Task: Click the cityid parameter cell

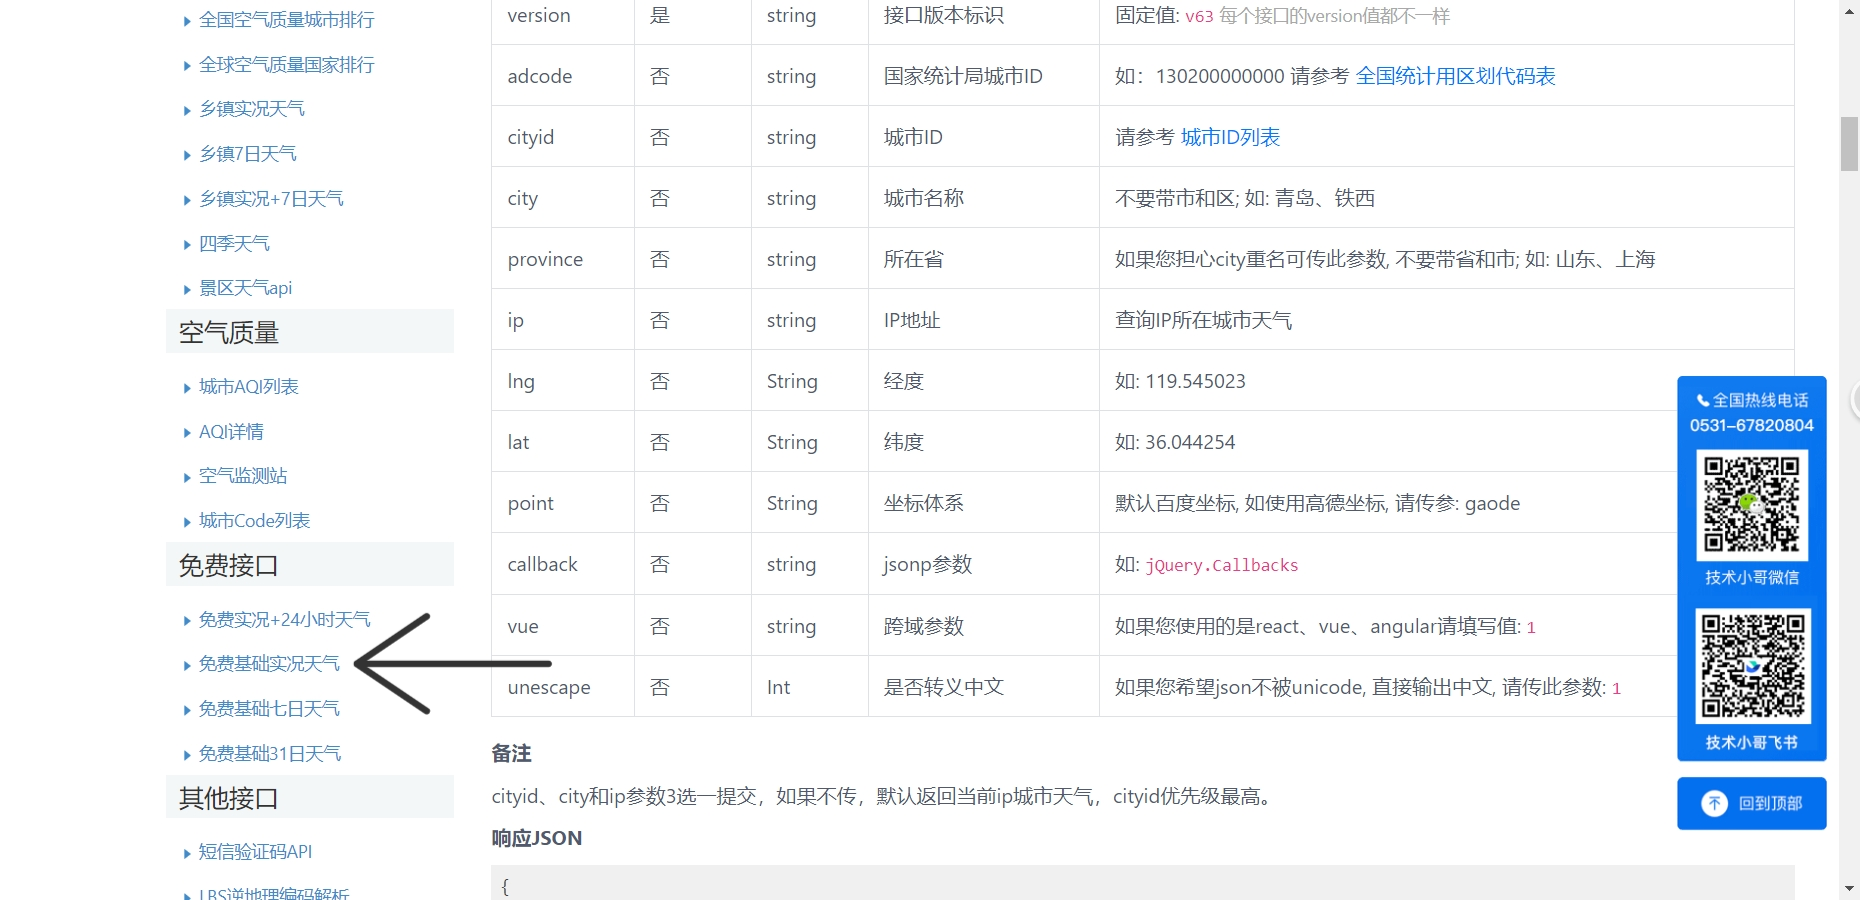Action: [x=562, y=137]
